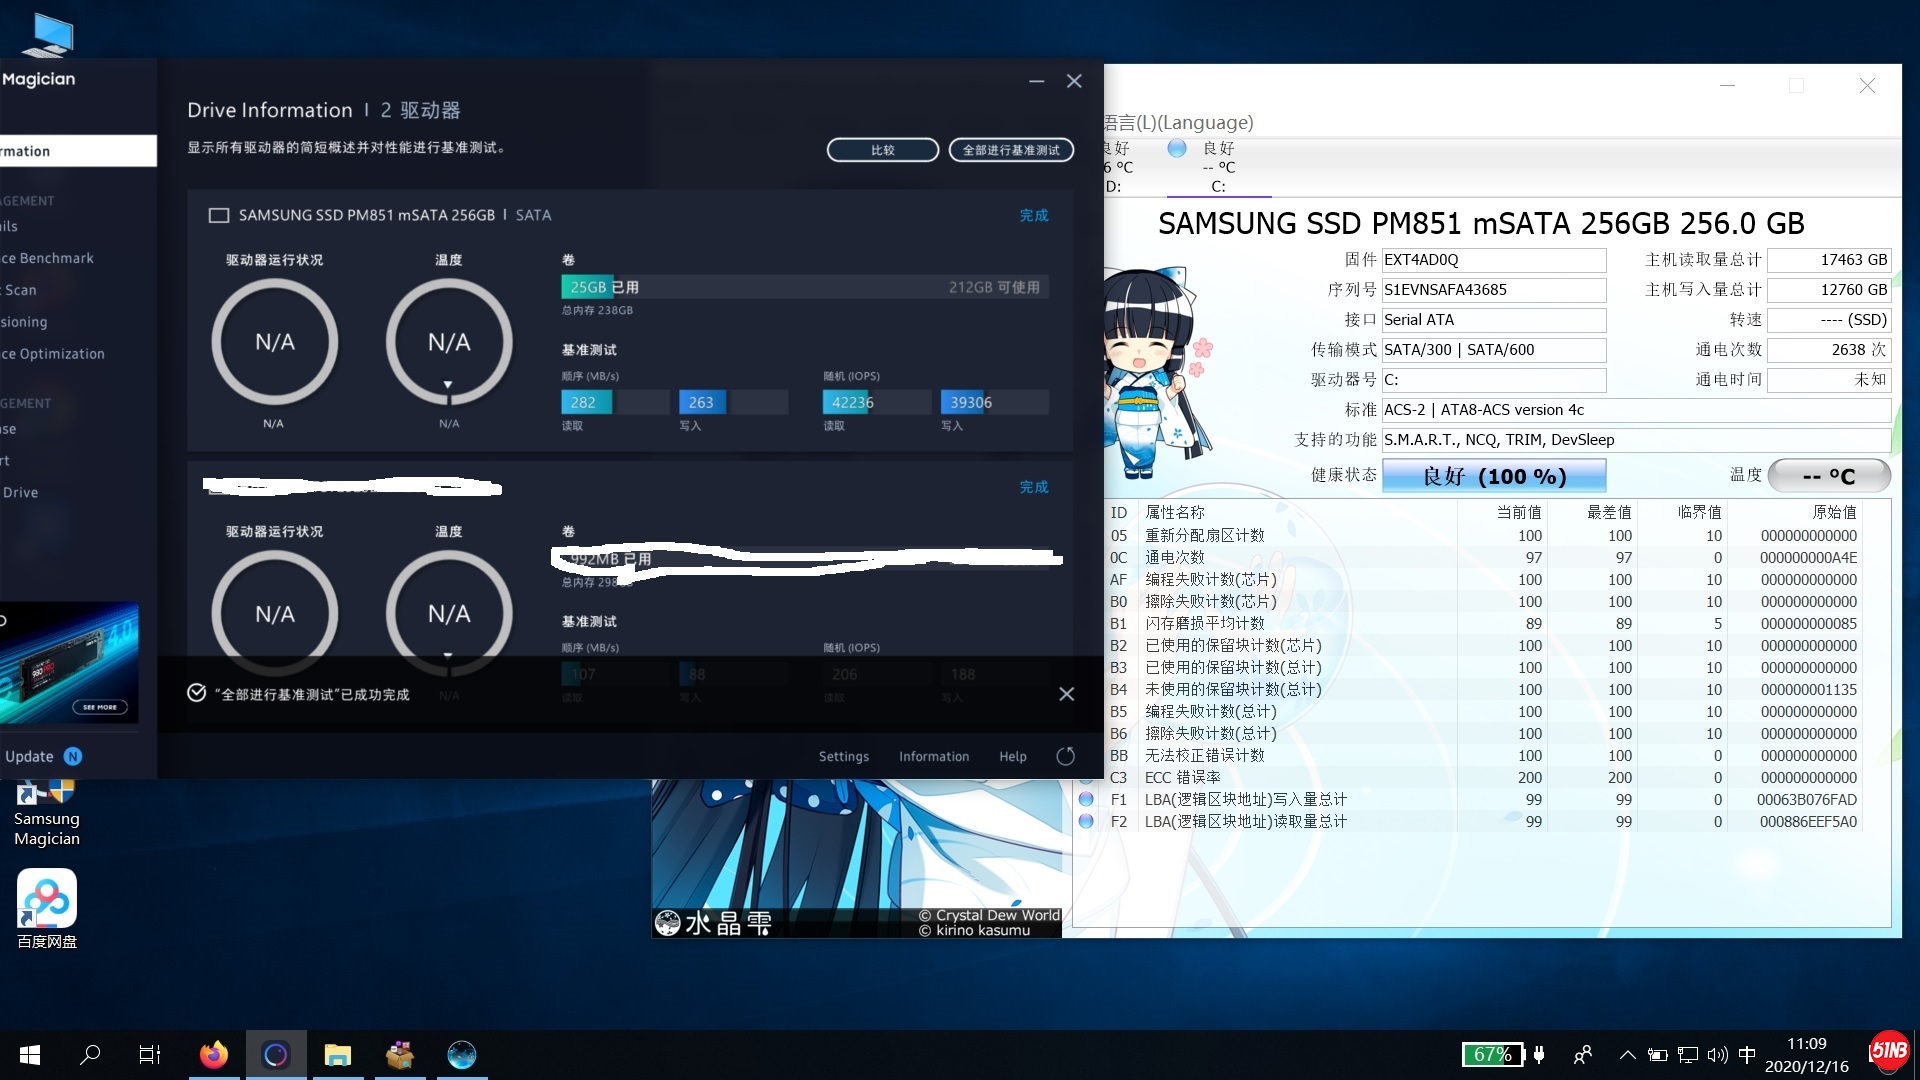Select Drive Information in Magician sidebar
Viewport: 1920px width, 1080px height.
[x=78, y=151]
